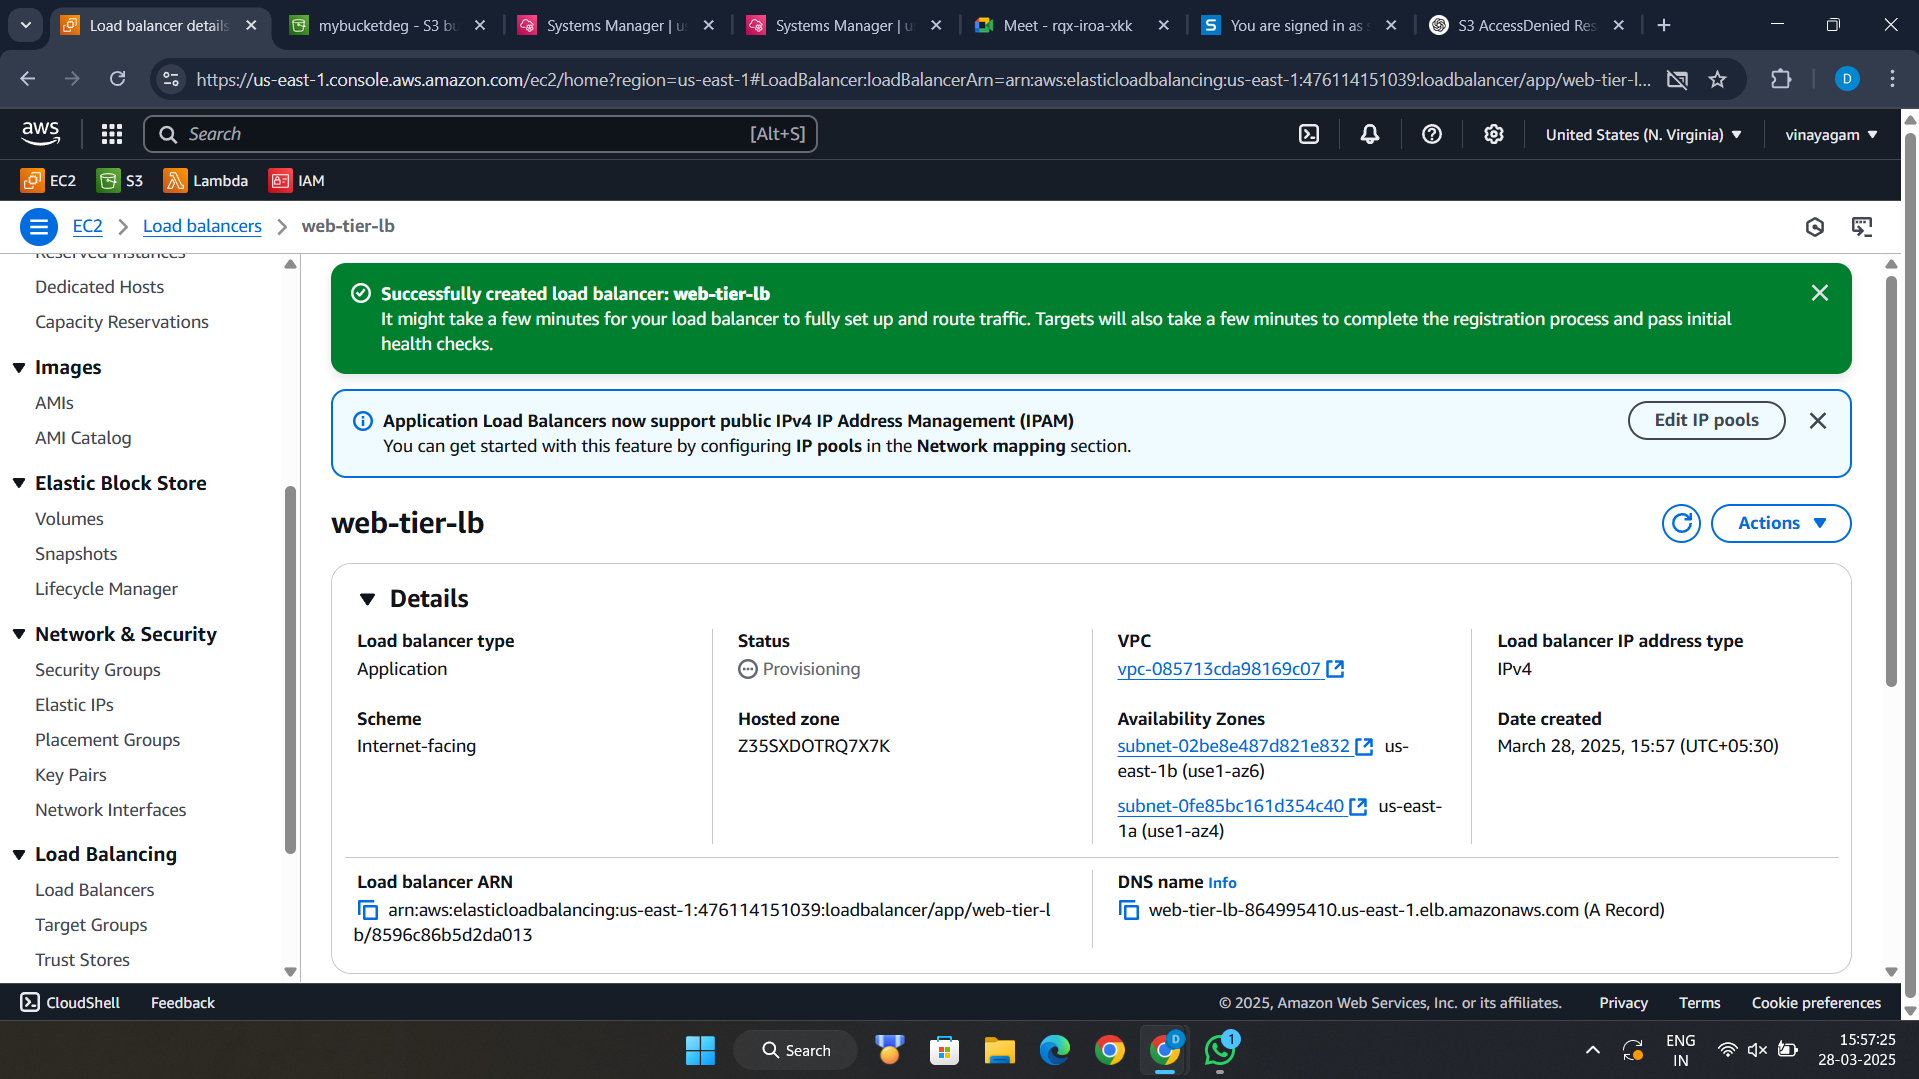Open the Lambda shortcut in favorites bar
1919x1079 pixels.
[x=206, y=181]
